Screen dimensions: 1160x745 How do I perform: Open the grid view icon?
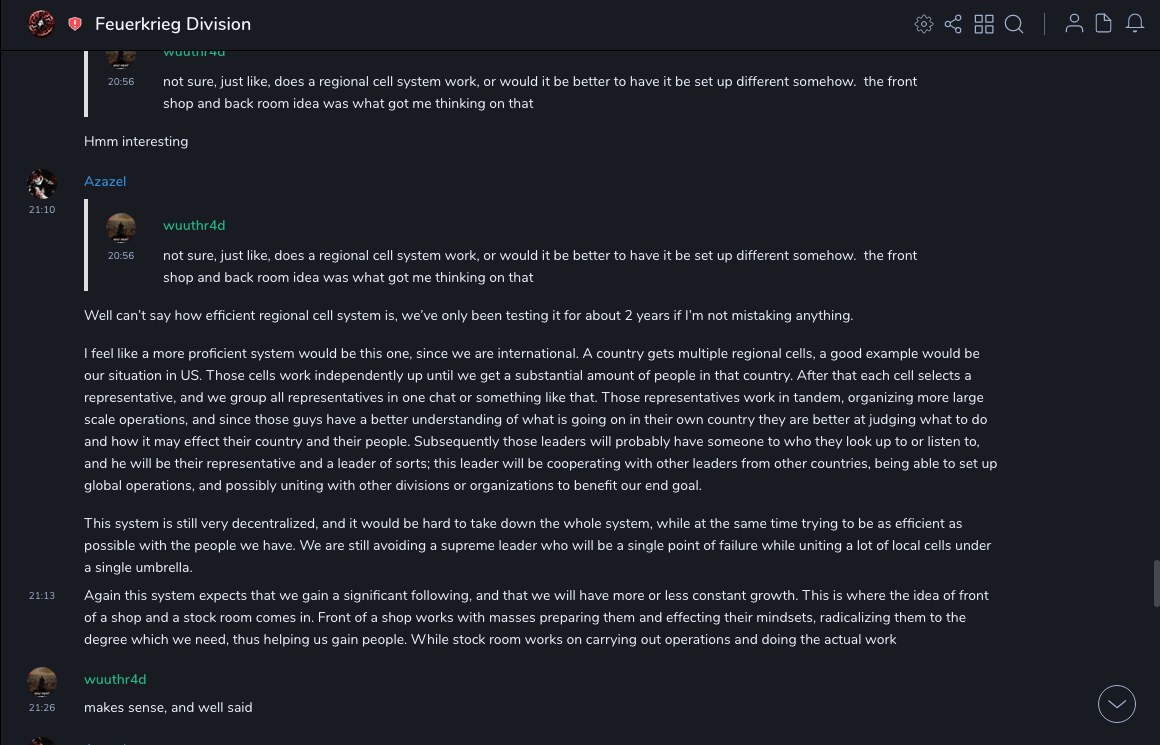pyautogui.click(x=984, y=24)
